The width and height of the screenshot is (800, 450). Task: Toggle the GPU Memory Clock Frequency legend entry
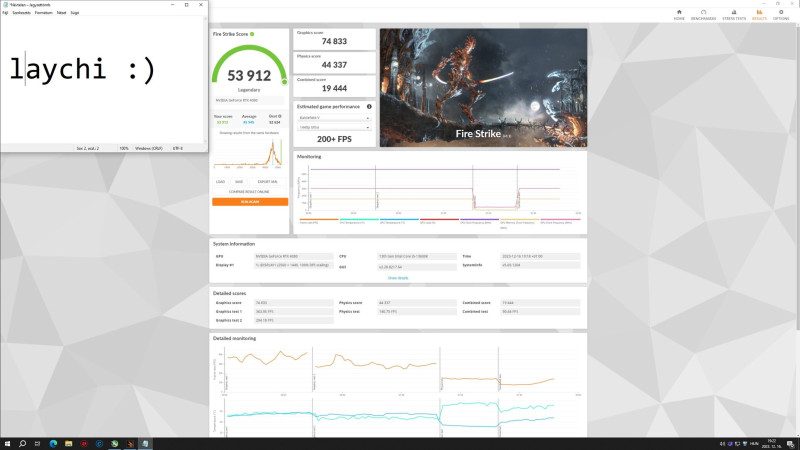point(519,223)
